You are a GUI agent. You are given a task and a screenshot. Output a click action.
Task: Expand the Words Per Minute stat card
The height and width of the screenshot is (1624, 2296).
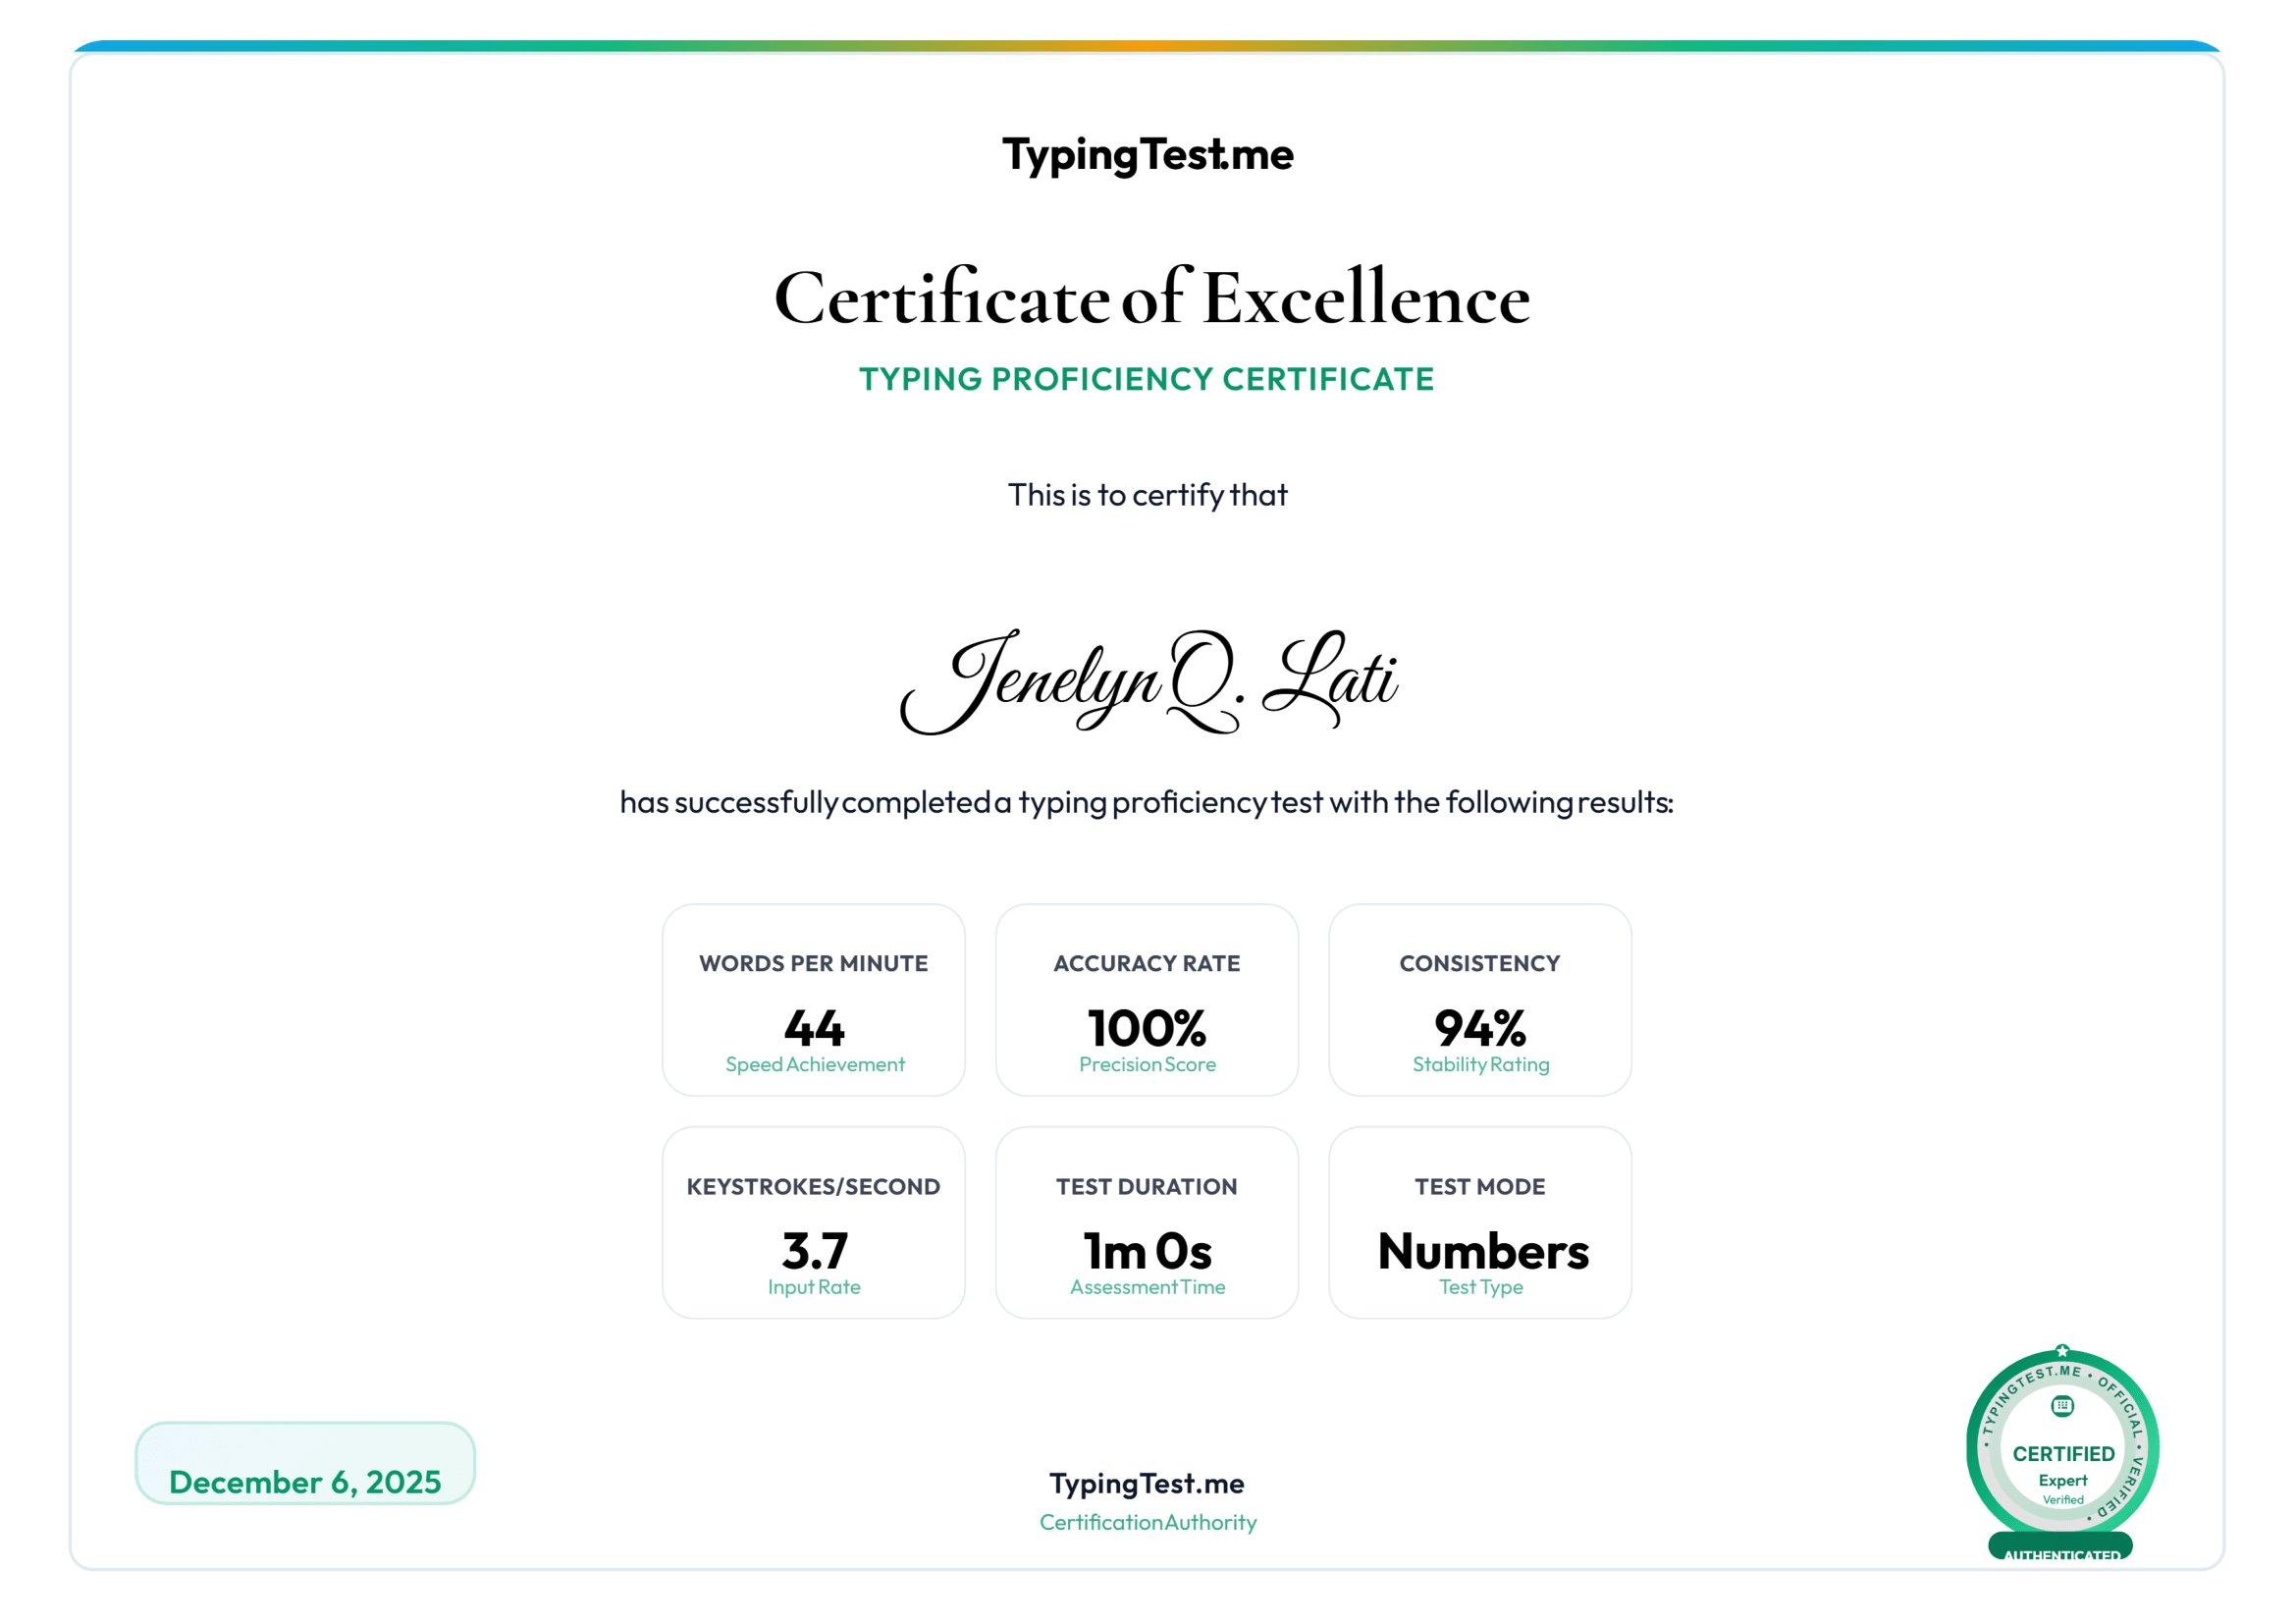point(813,1000)
